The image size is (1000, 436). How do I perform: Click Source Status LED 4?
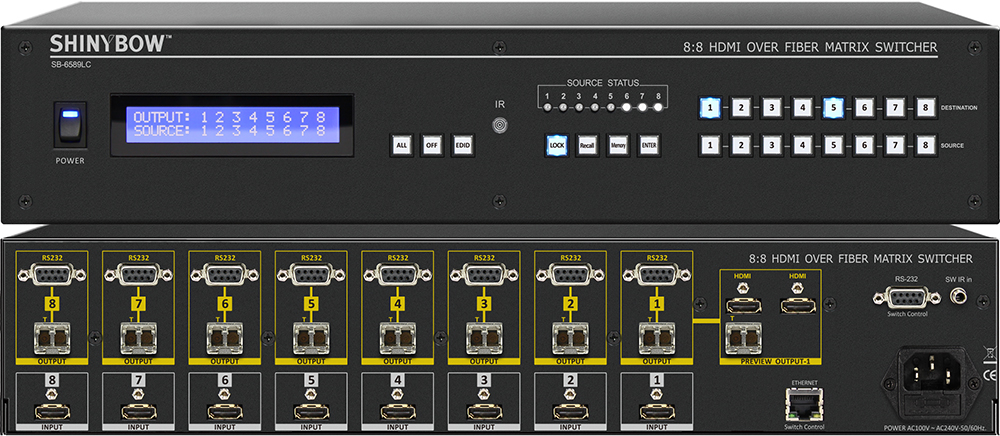(x=594, y=107)
